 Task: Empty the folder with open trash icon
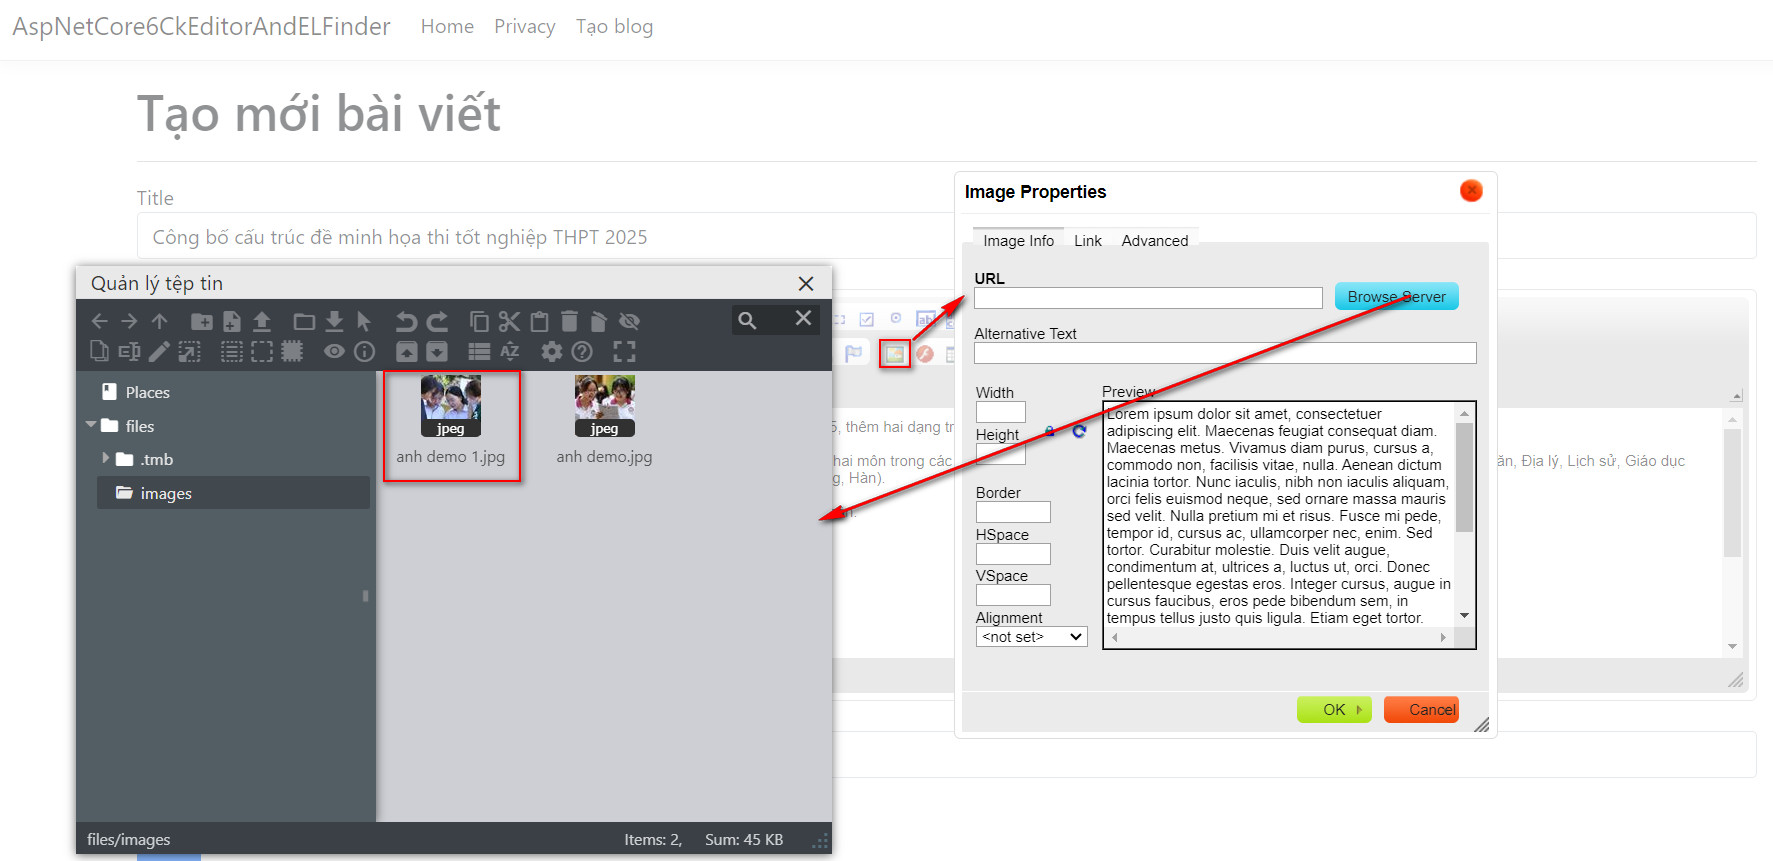(x=598, y=321)
